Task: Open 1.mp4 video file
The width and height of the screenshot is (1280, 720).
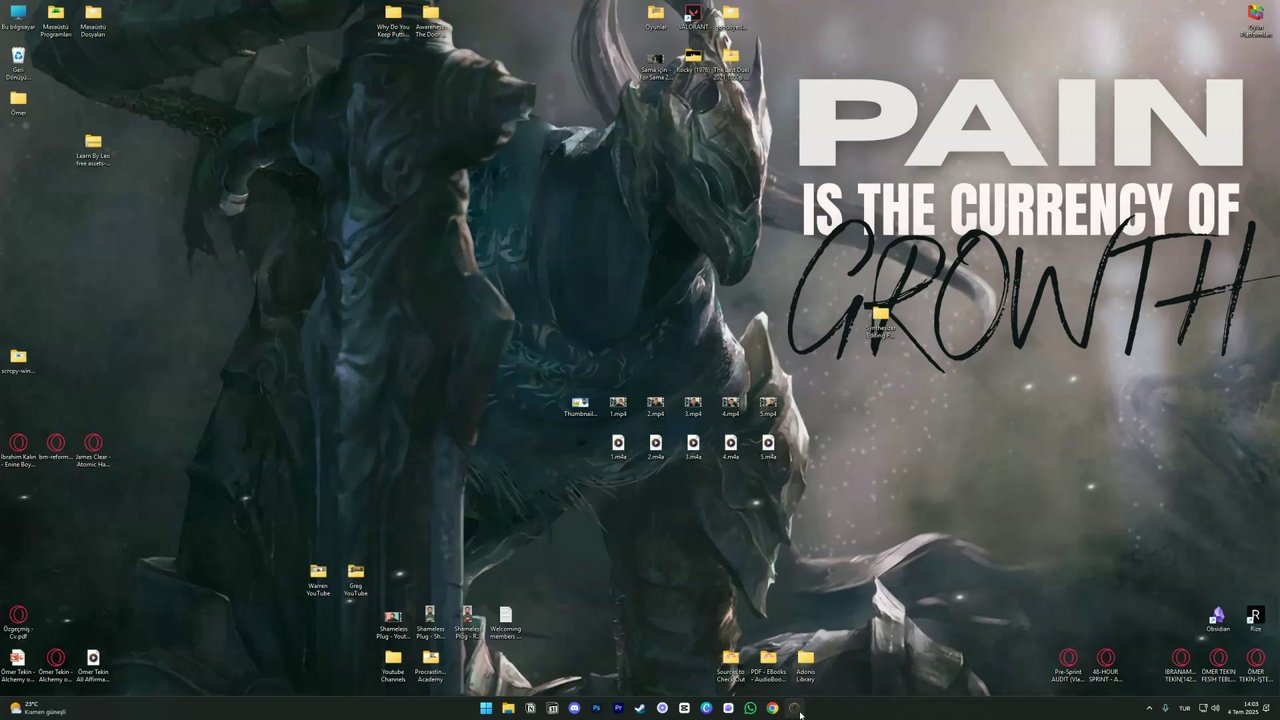Action: 618,406
